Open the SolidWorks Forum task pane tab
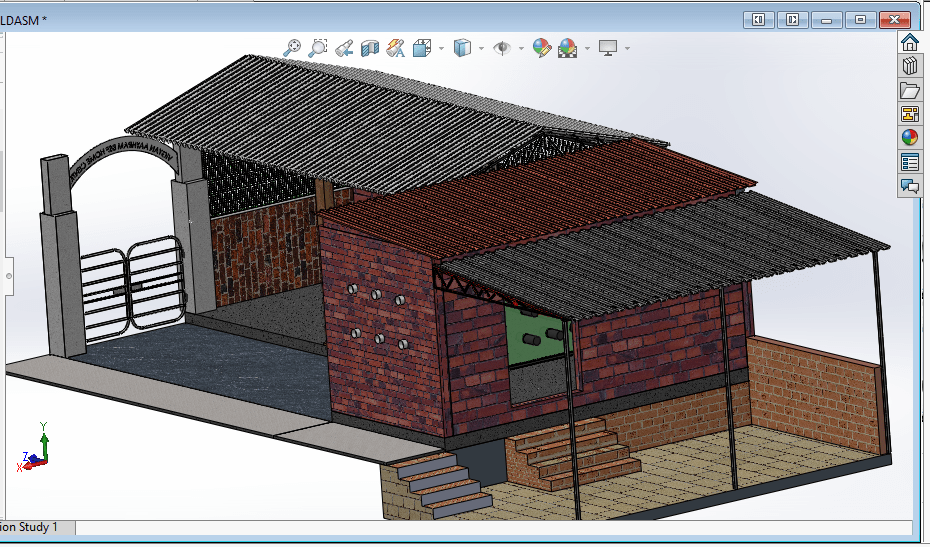This screenshot has width=930, height=547. (x=909, y=186)
